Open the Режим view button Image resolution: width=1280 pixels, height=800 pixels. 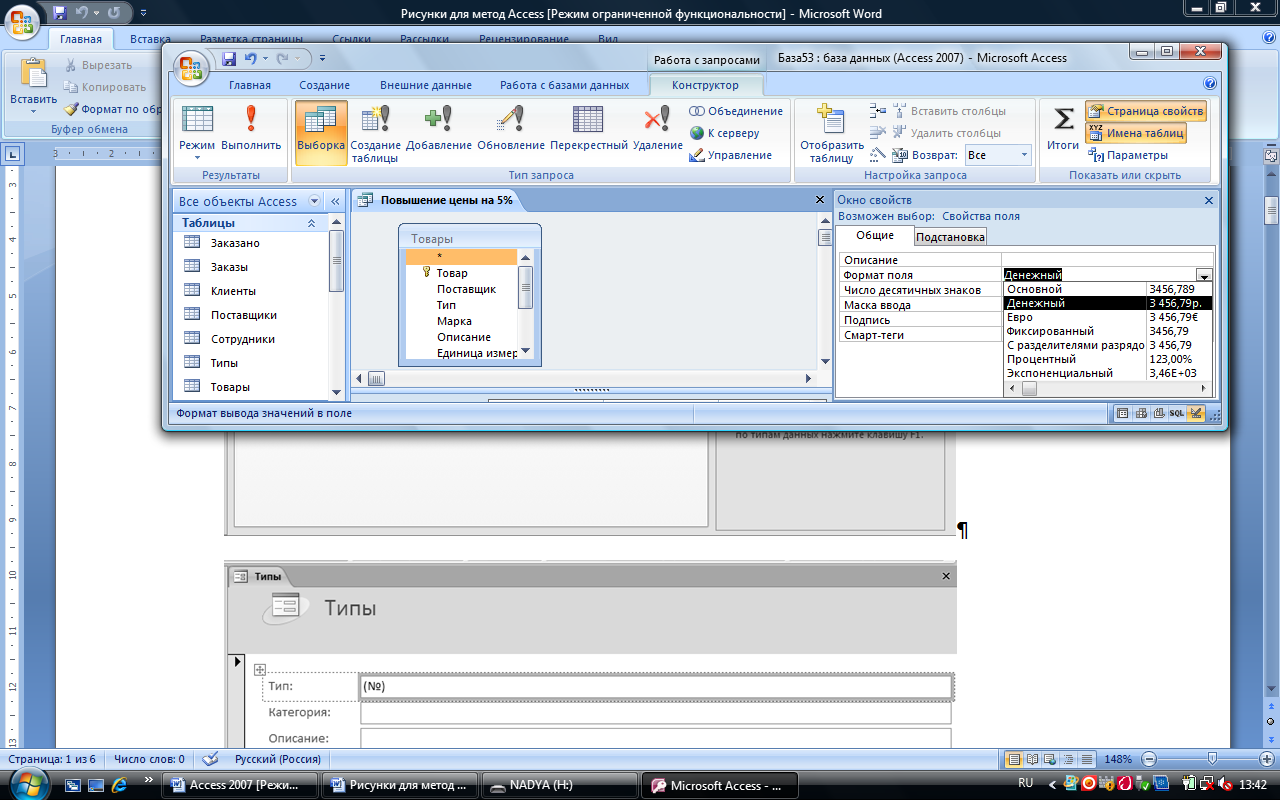tap(197, 133)
